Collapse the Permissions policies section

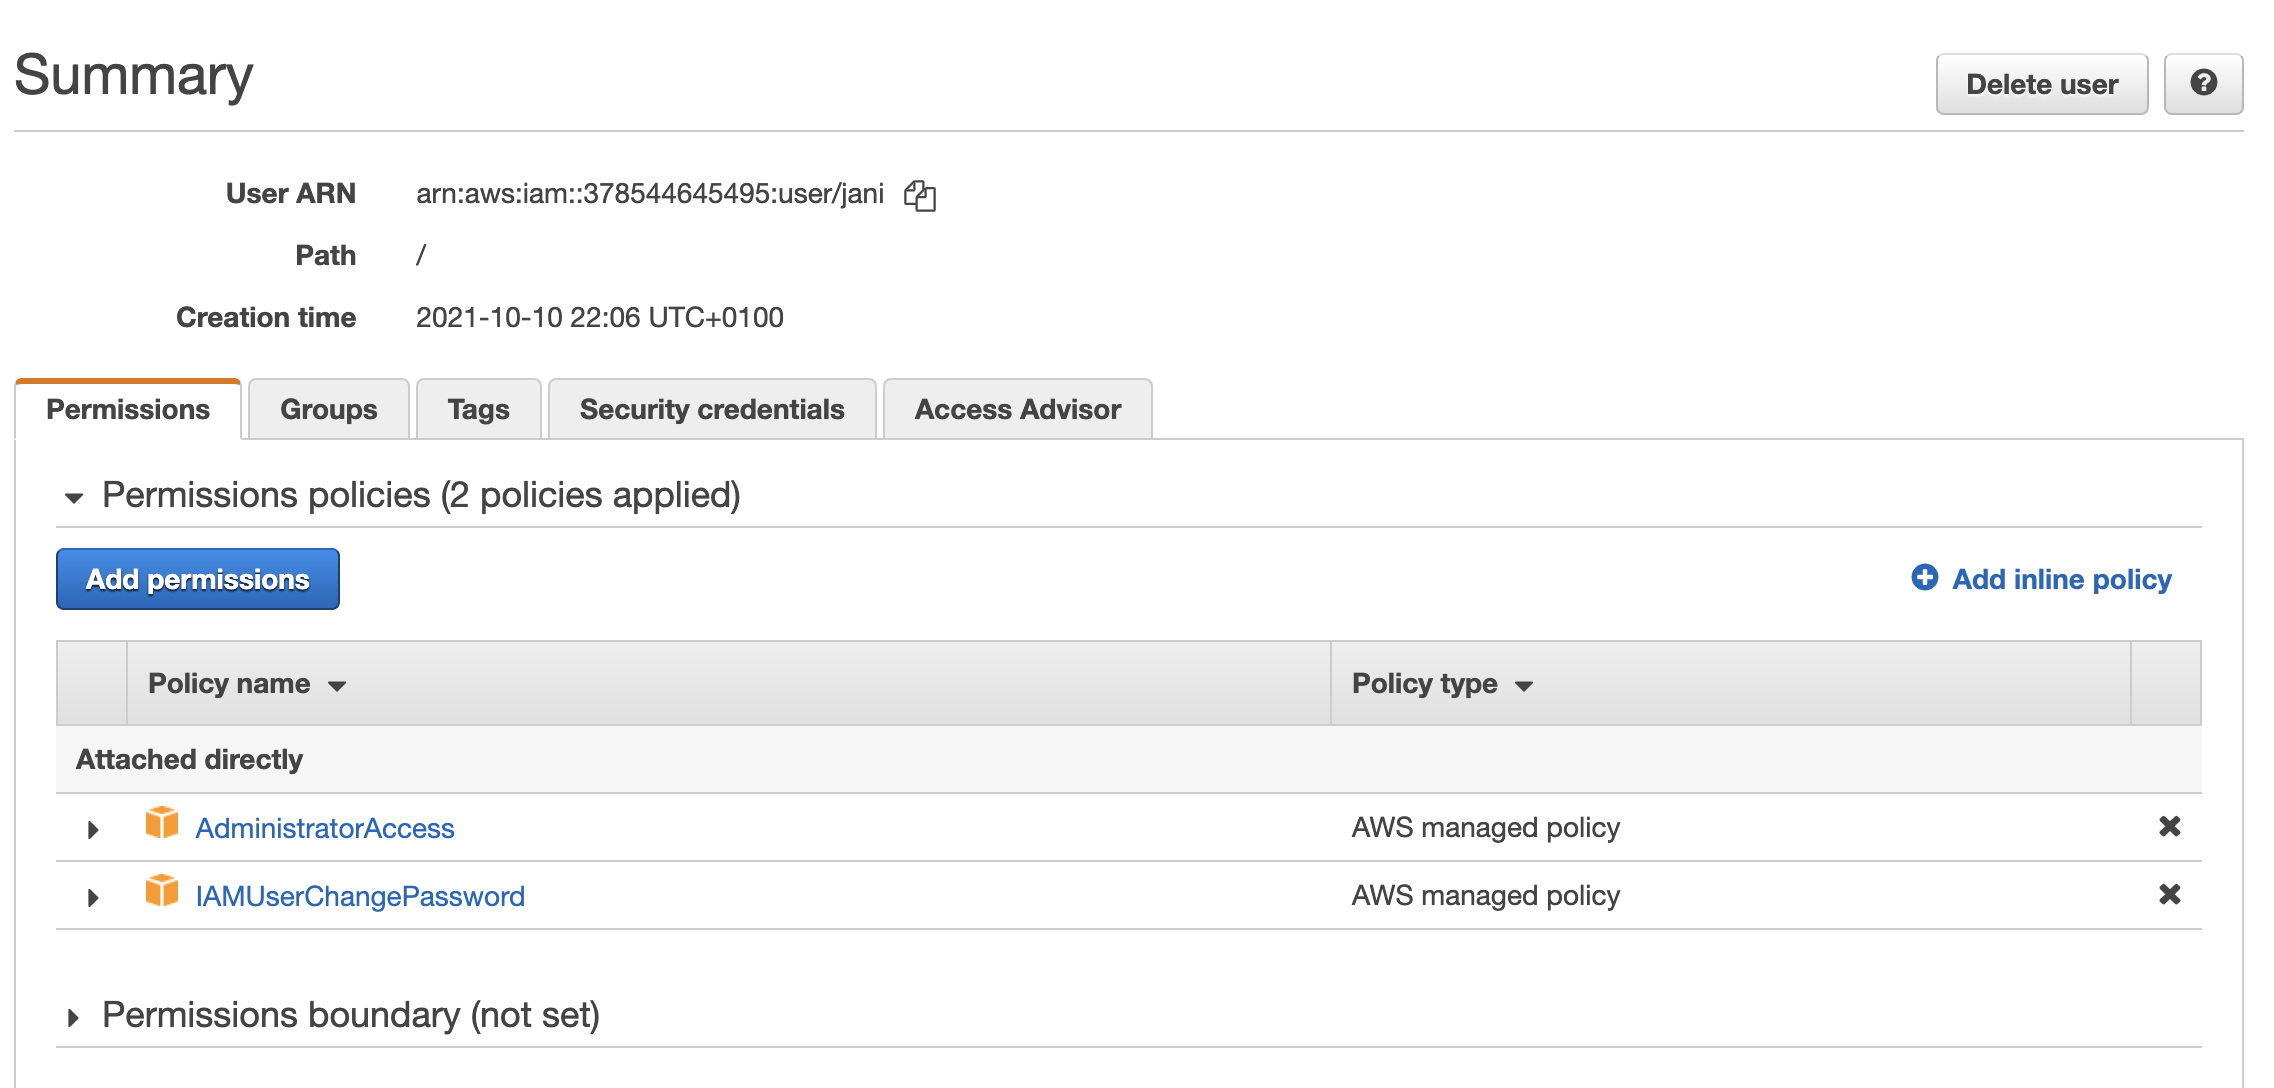point(74,497)
